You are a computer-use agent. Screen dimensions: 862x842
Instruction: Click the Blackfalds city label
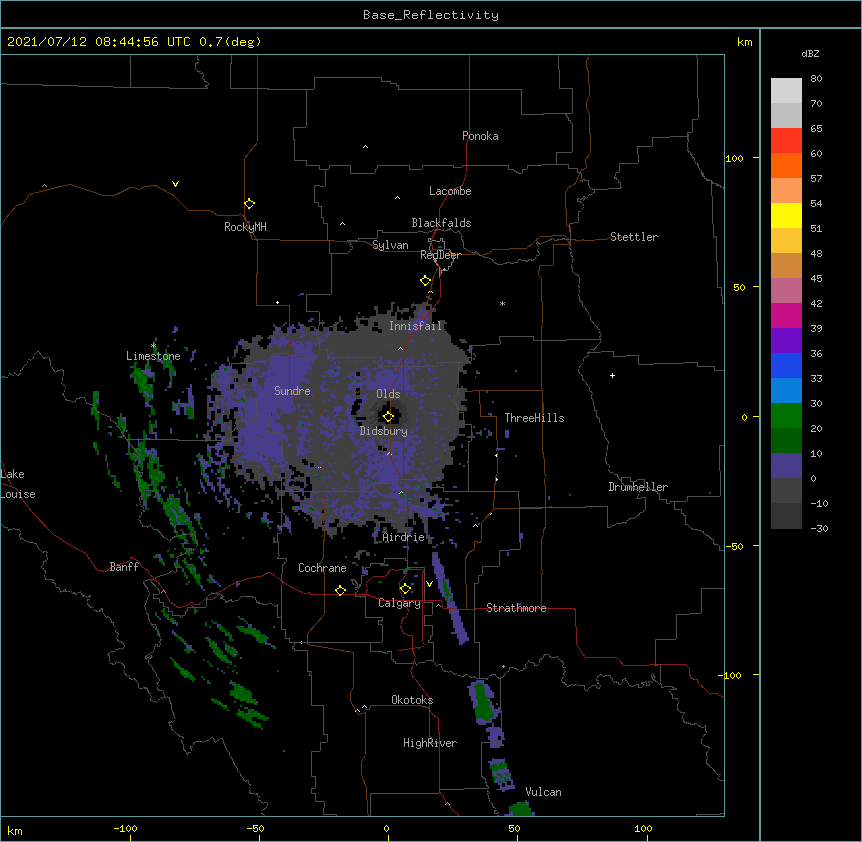point(441,223)
